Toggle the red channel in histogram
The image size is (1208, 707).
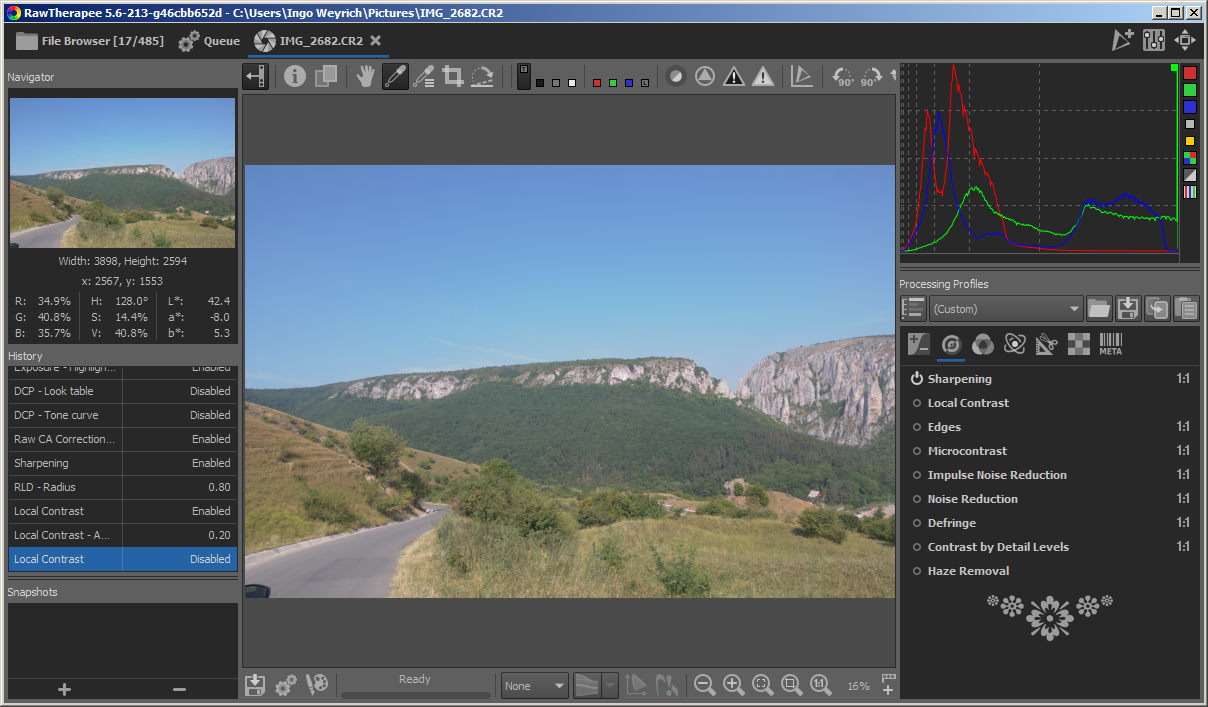[x=1190, y=73]
